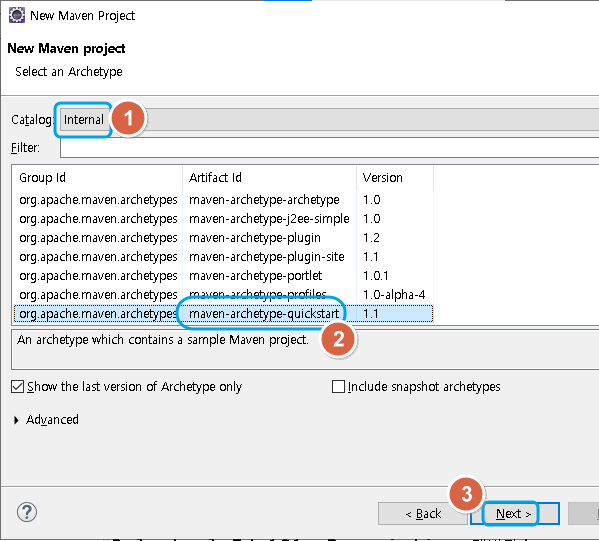The width and height of the screenshot is (599, 541).
Task: Click into the Filter text field
Action: pyautogui.click(x=329, y=147)
